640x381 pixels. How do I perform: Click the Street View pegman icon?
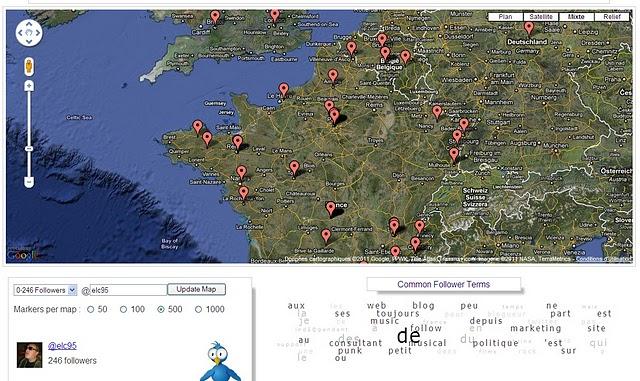(29, 67)
